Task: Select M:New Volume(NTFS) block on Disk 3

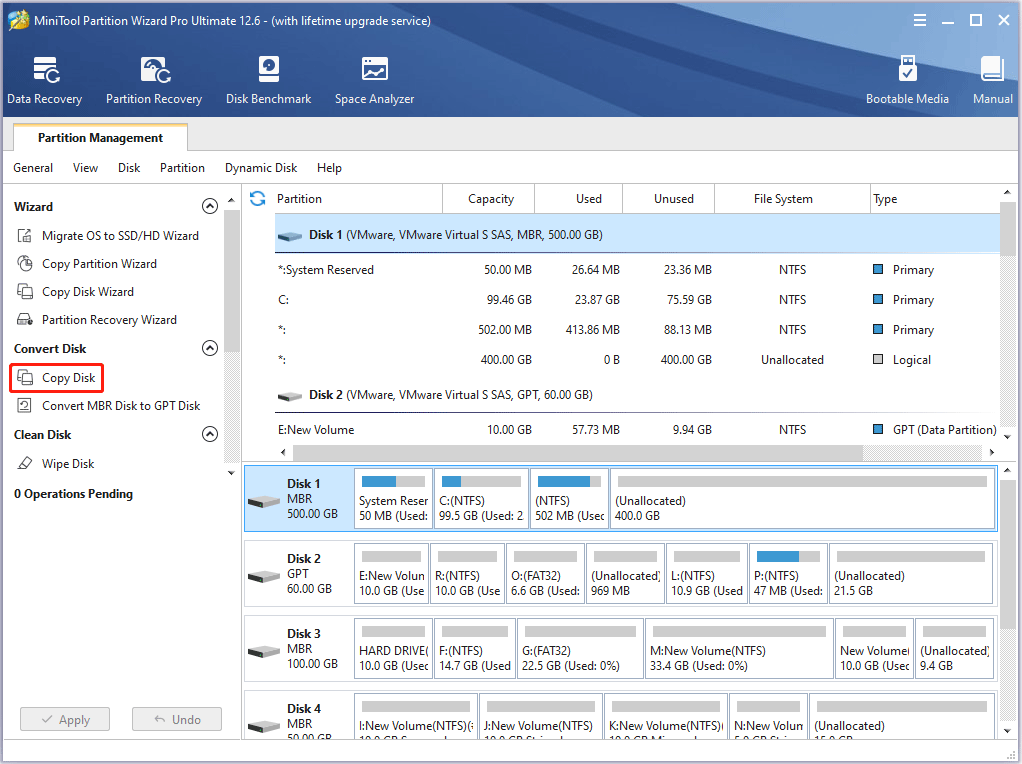Action: point(739,649)
